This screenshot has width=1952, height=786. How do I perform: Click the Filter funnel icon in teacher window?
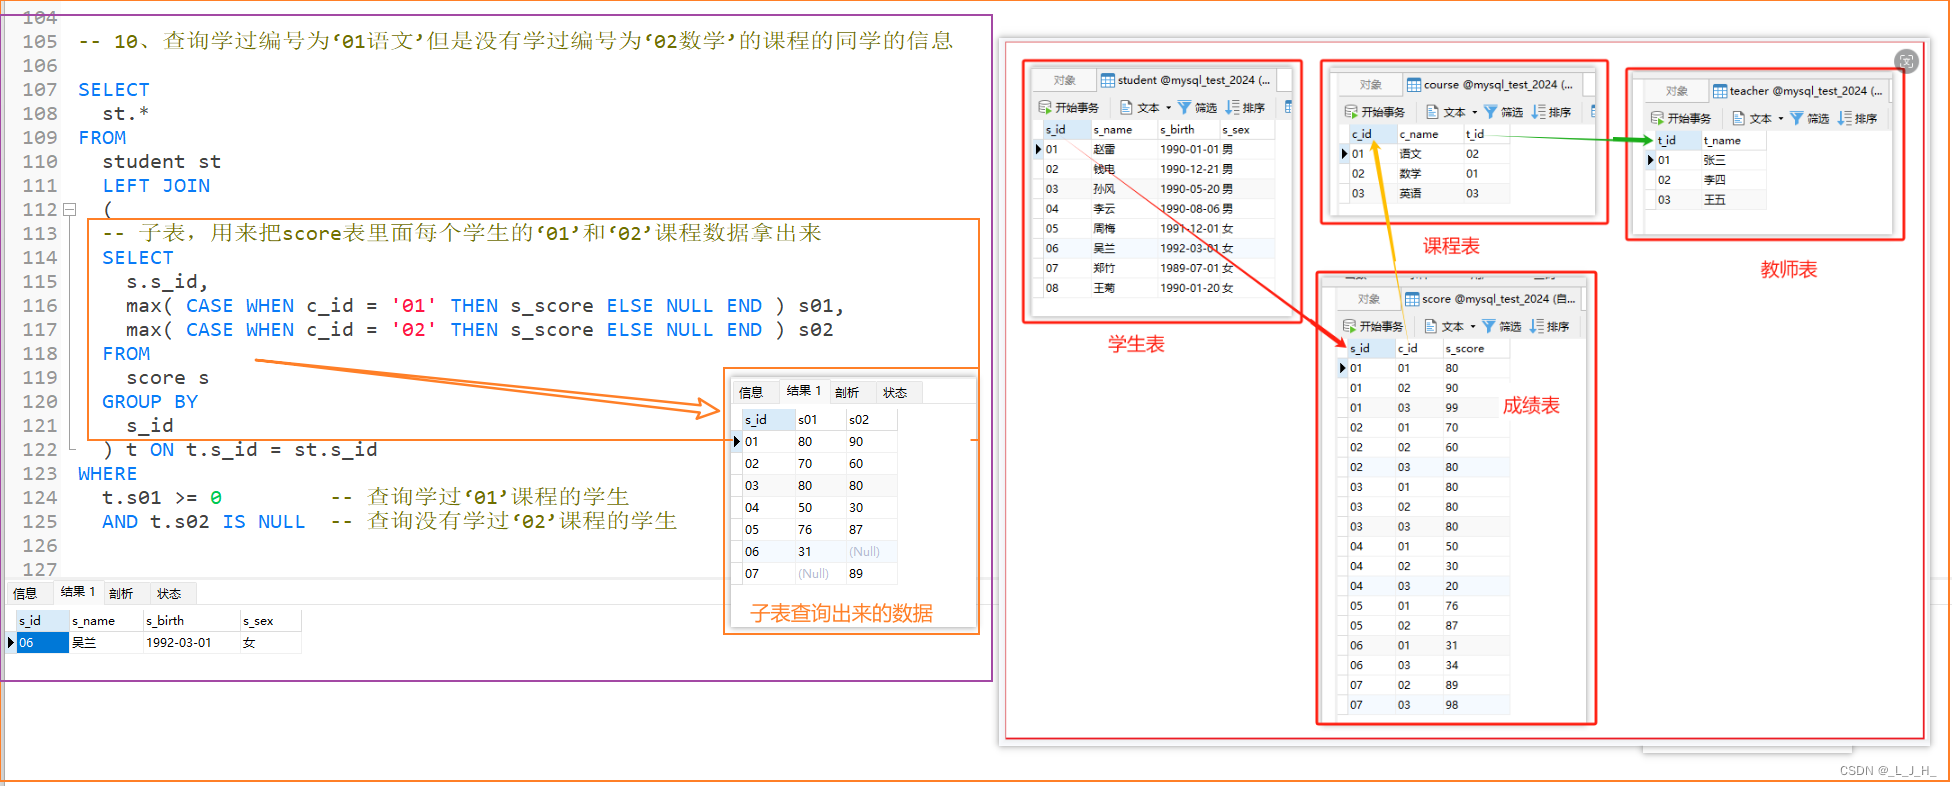(x=1796, y=118)
